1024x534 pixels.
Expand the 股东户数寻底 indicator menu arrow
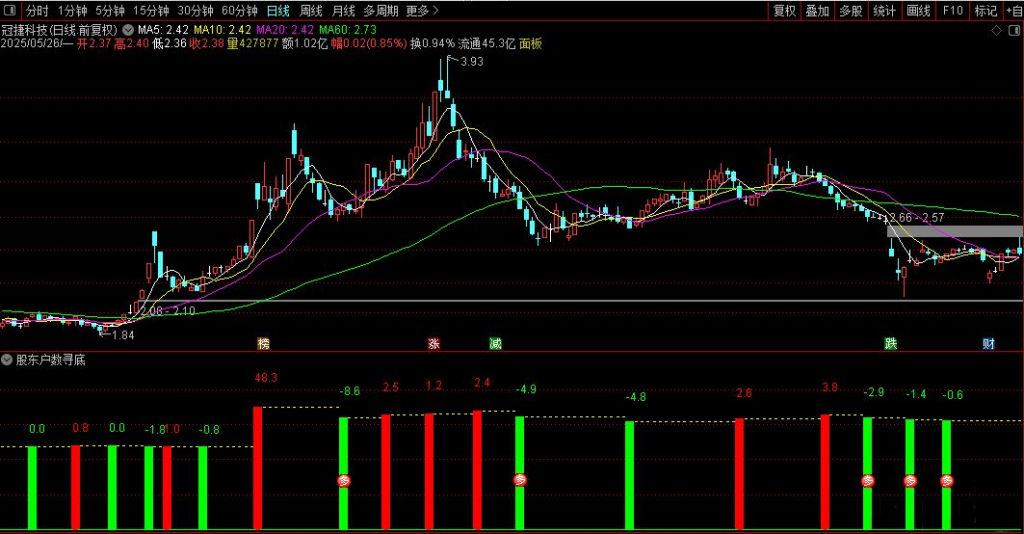8,360
